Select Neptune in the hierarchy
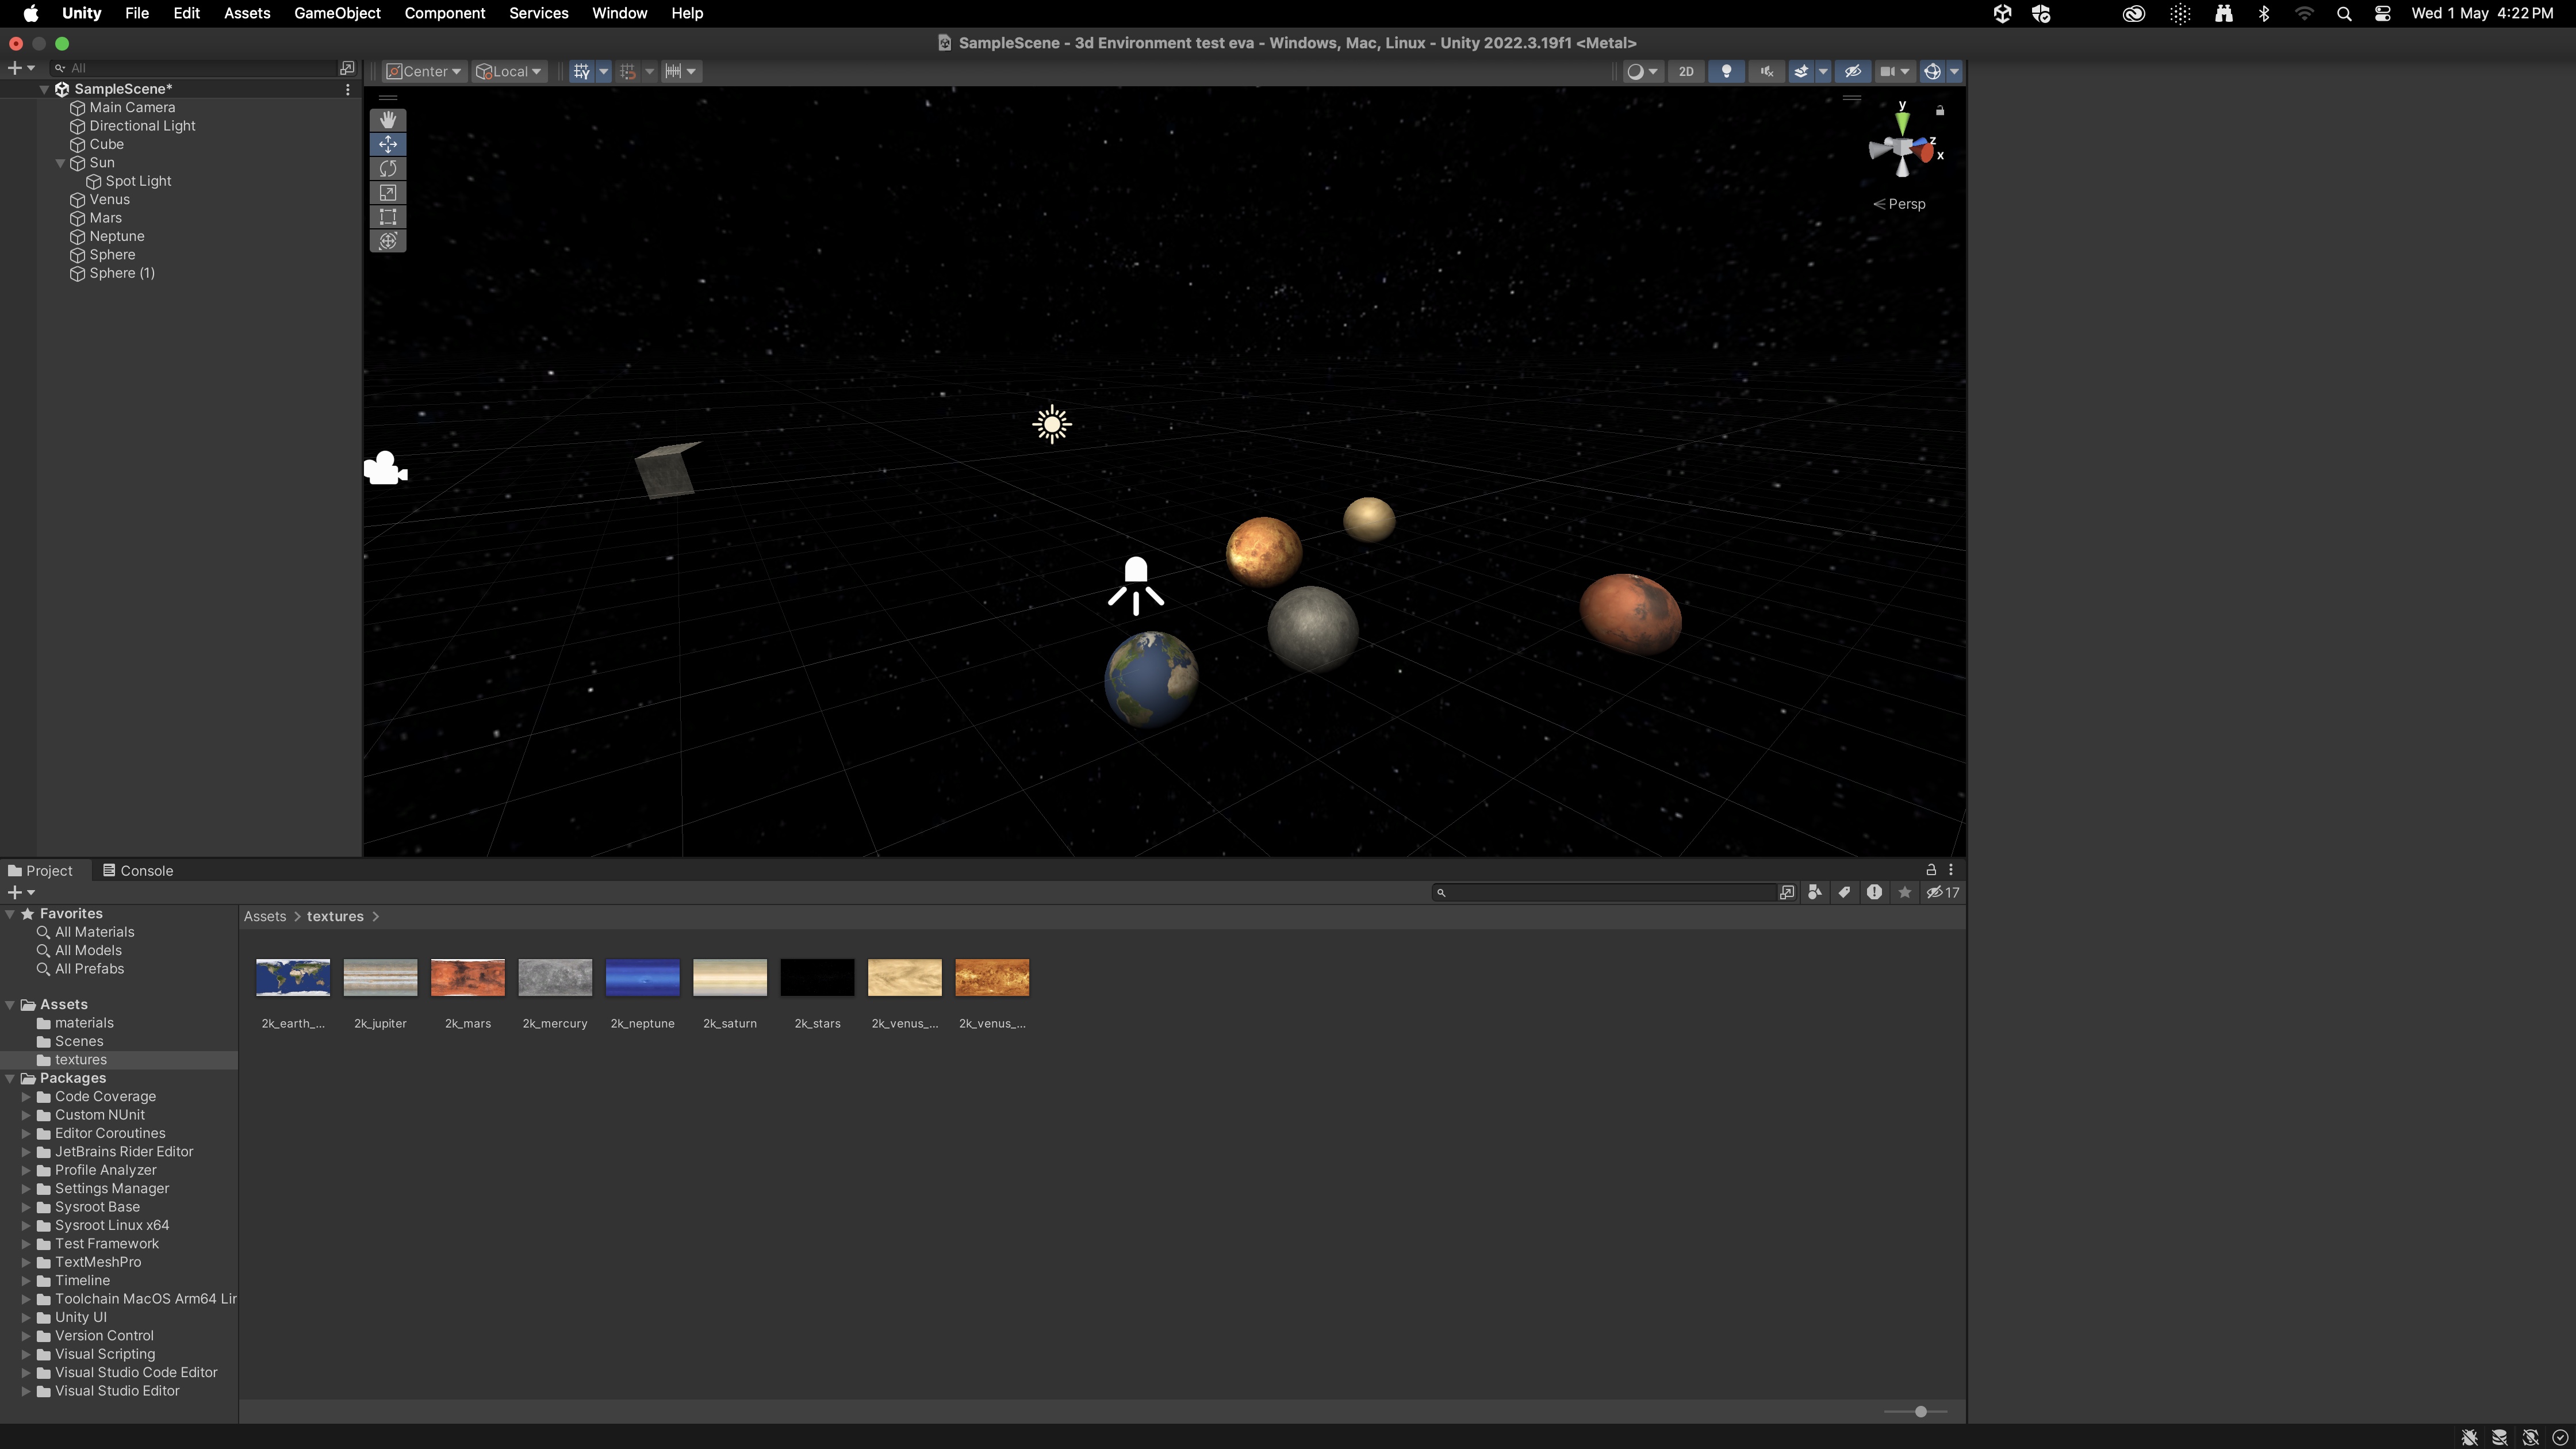Image resolution: width=2576 pixels, height=1449 pixels. 116,236
